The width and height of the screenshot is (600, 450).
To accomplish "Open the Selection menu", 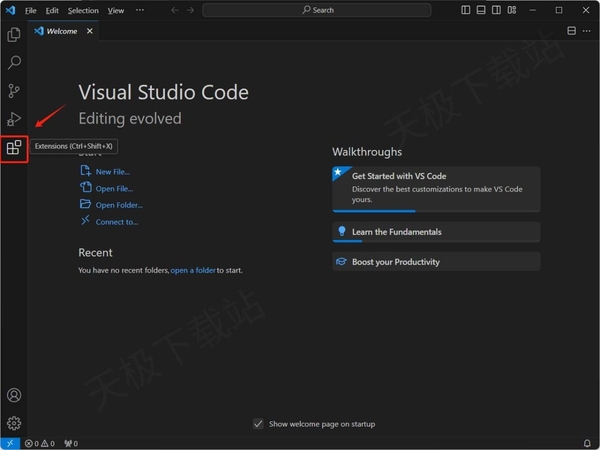I will [x=83, y=10].
